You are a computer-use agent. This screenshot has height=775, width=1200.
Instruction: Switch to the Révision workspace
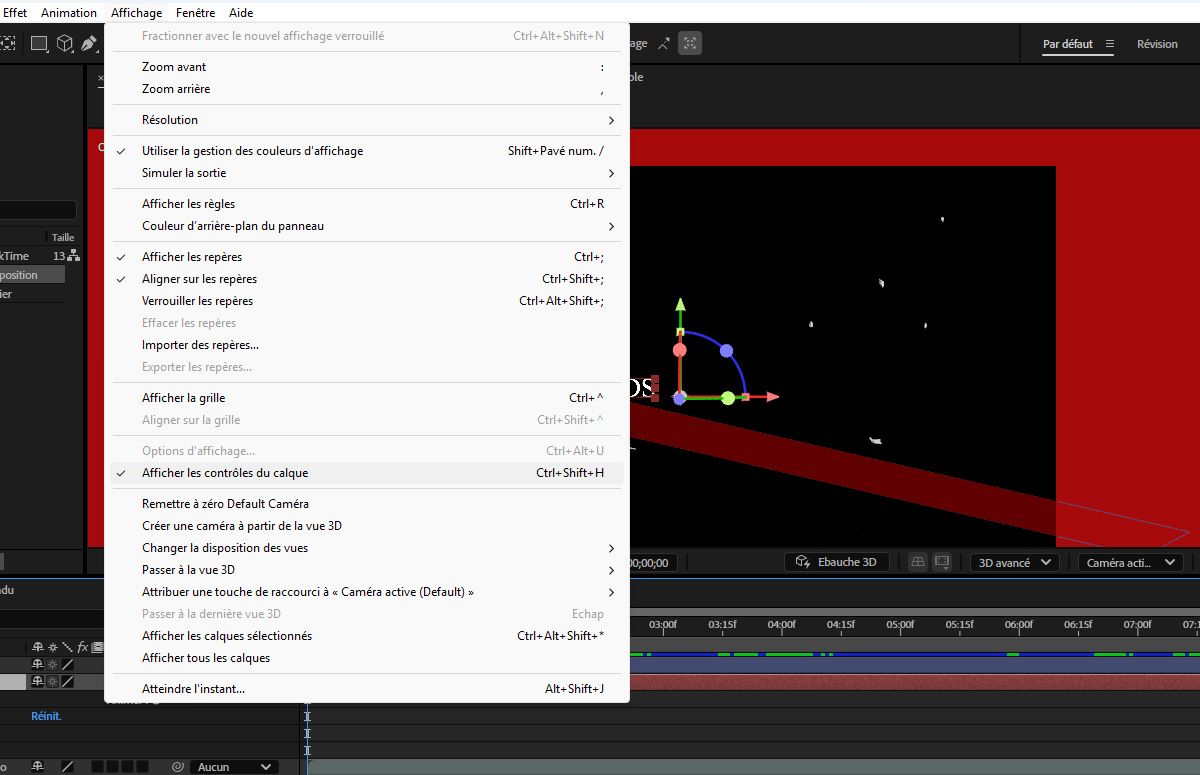[x=1157, y=44]
